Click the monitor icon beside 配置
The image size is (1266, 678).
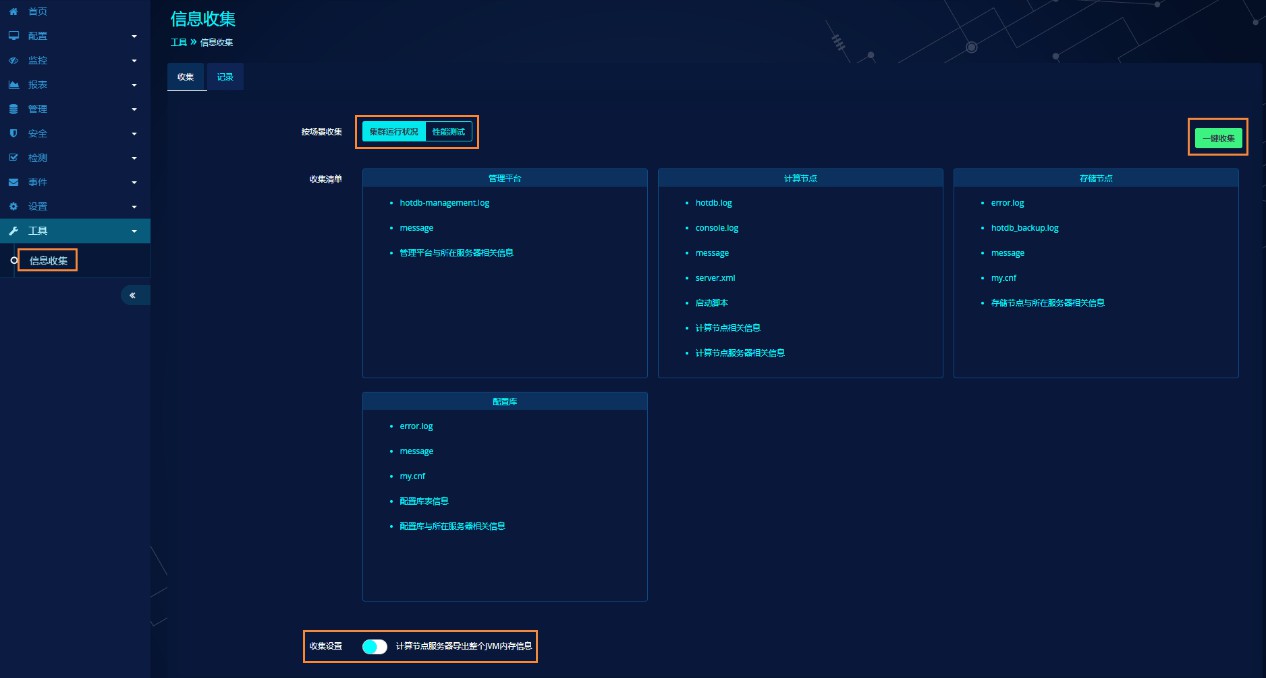13,36
